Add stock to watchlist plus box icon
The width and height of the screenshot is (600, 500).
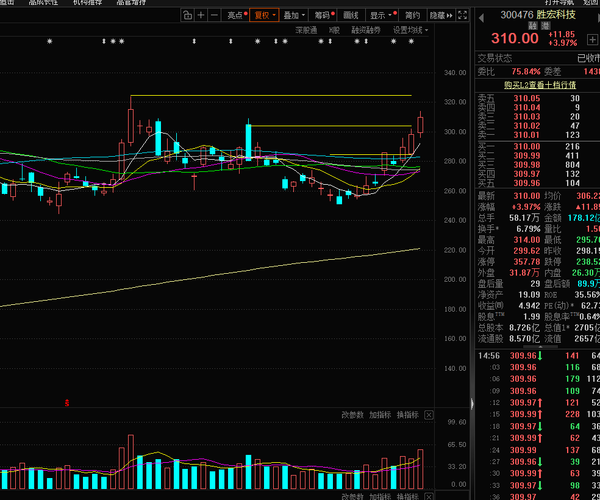point(592,39)
